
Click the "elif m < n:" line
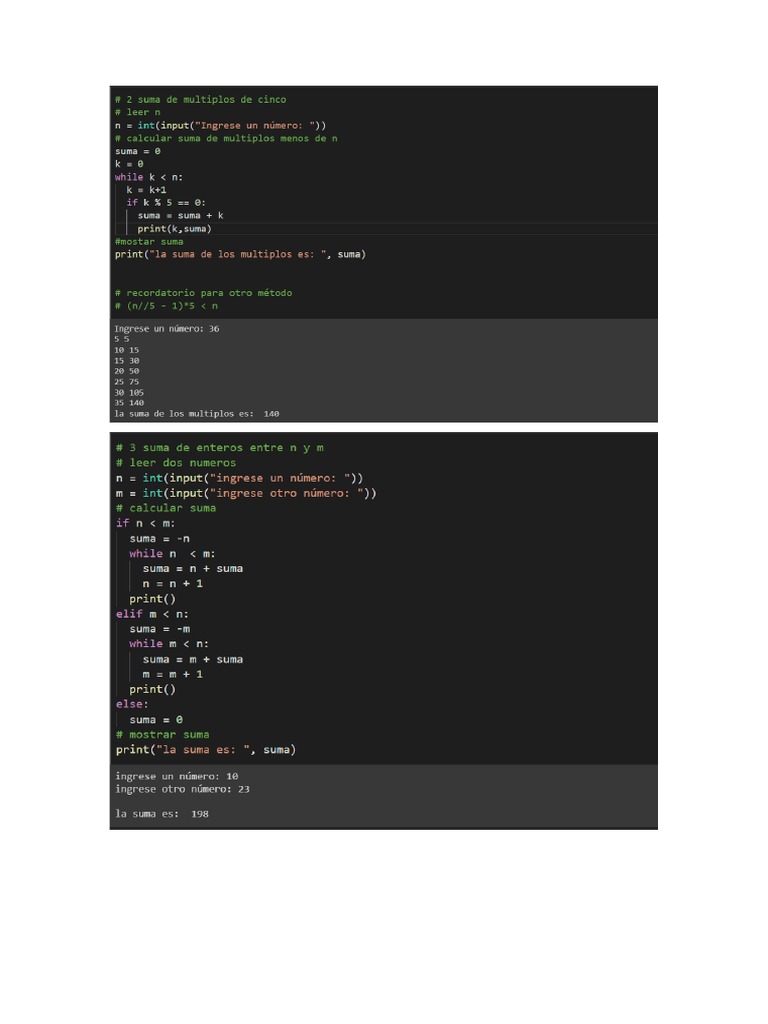pos(153,614)
